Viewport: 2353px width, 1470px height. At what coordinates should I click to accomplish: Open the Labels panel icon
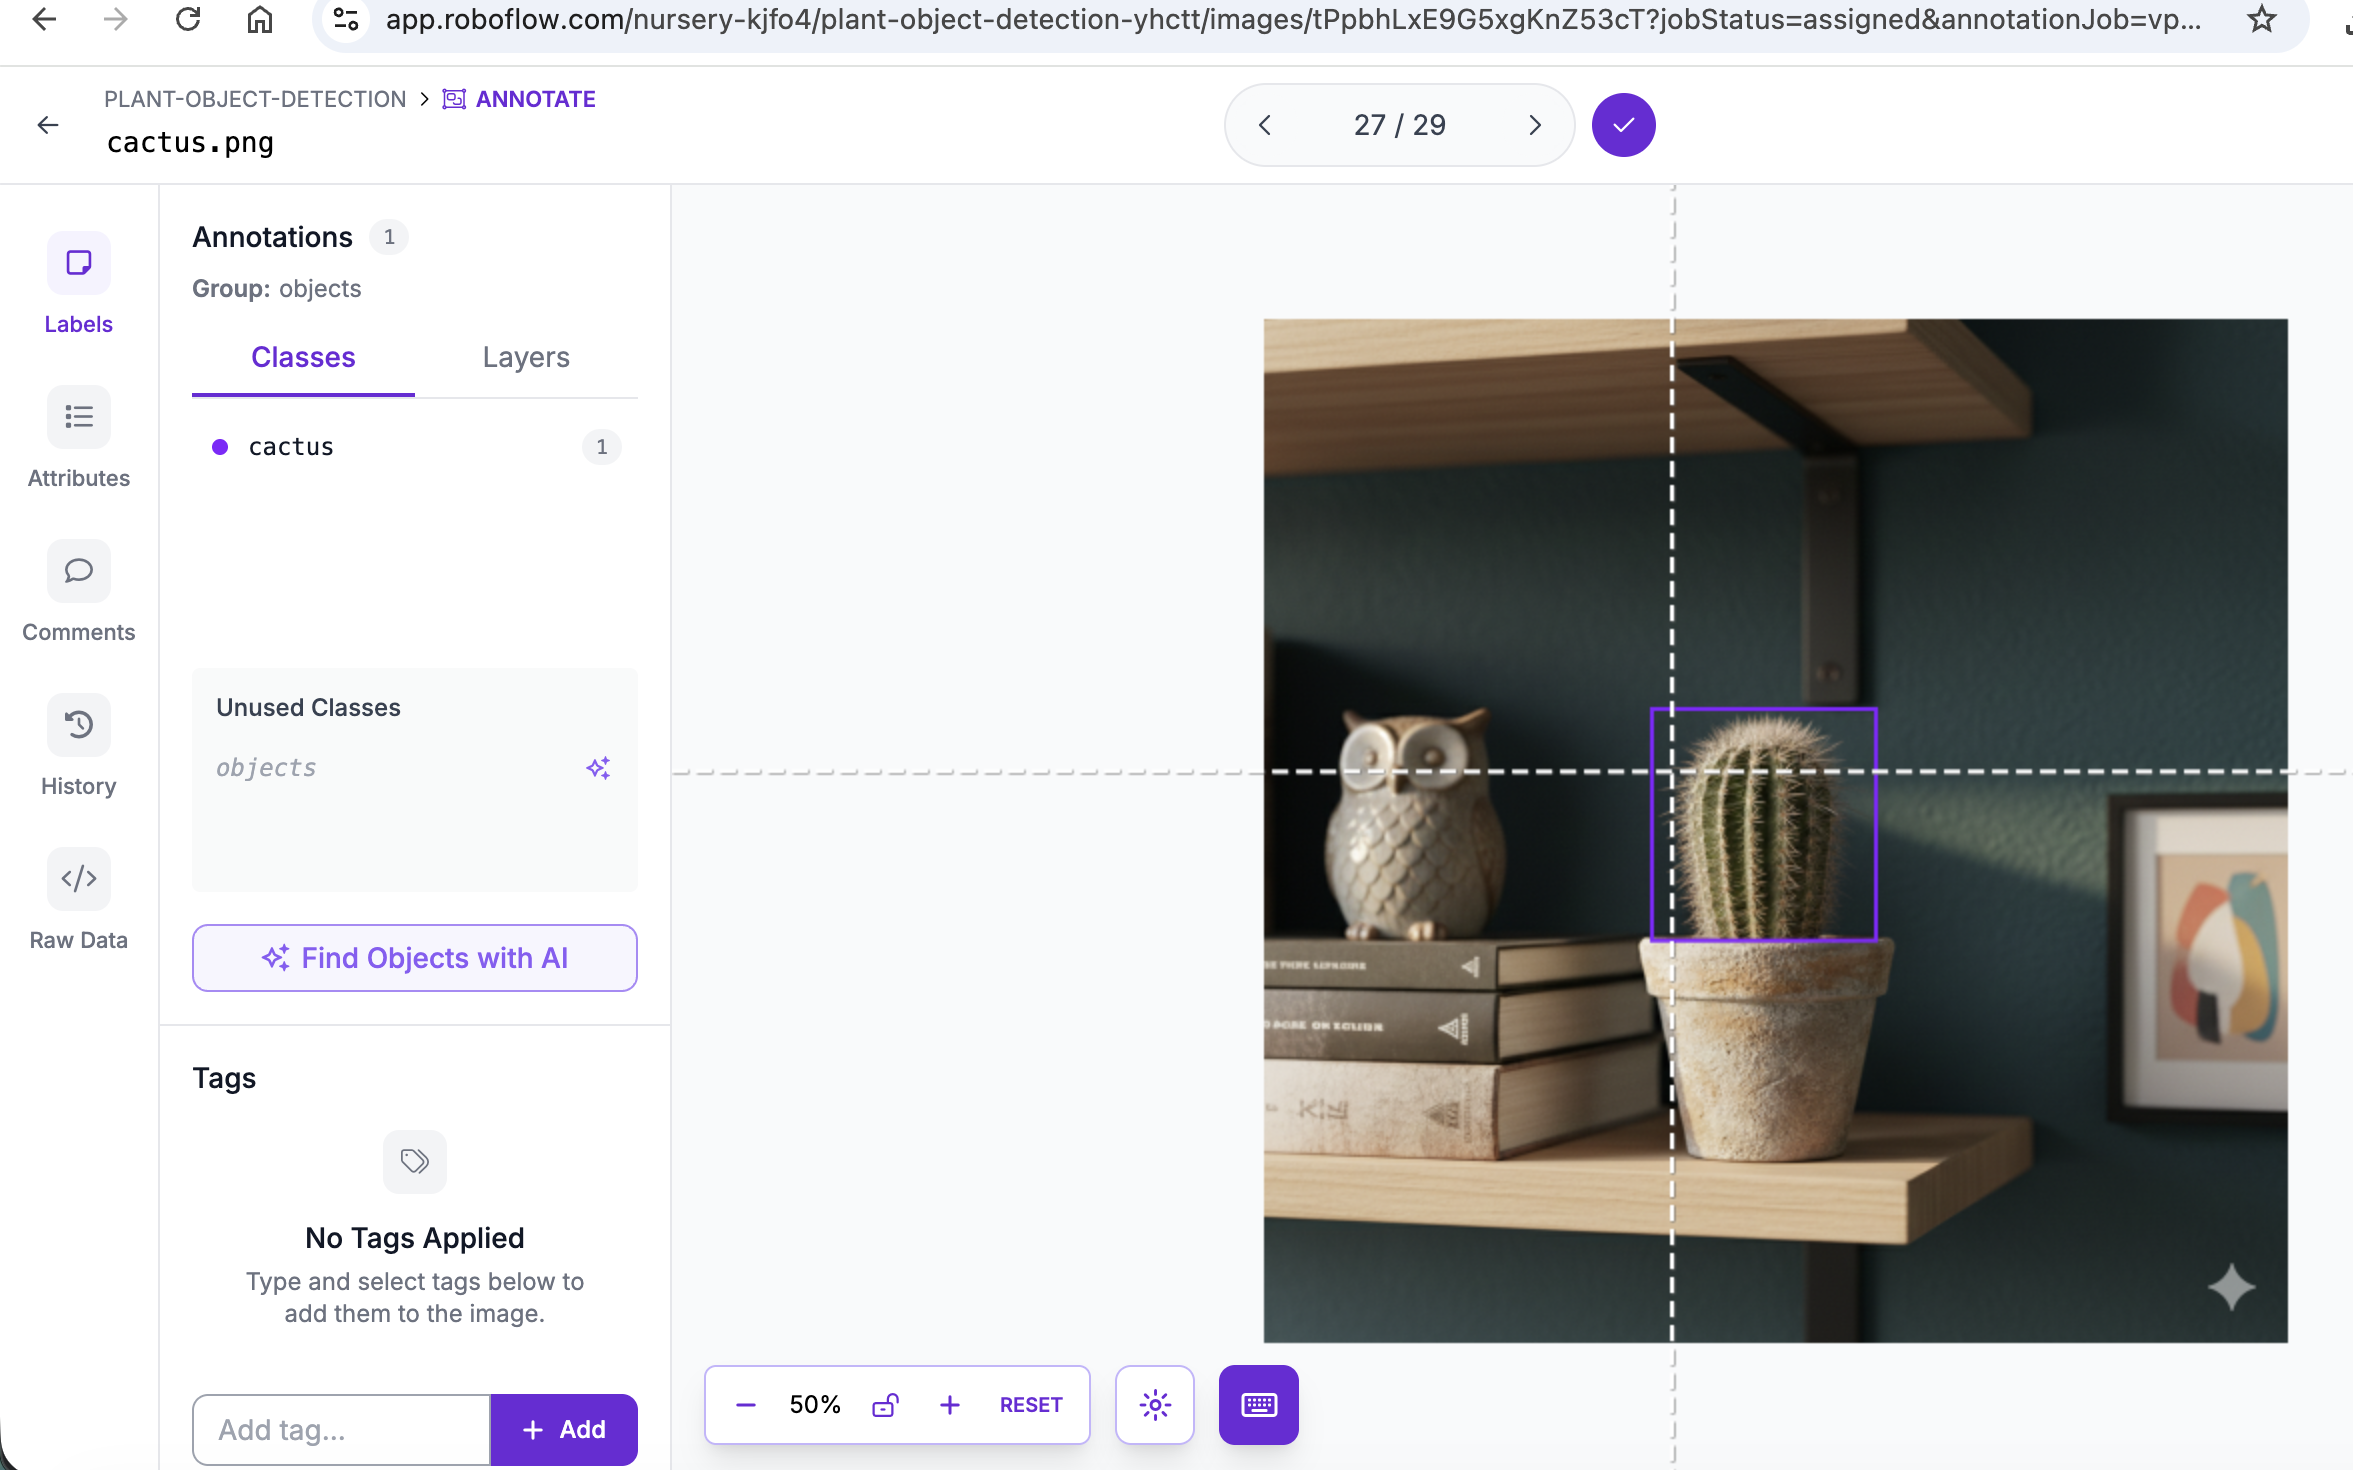(x=78, y=263)
